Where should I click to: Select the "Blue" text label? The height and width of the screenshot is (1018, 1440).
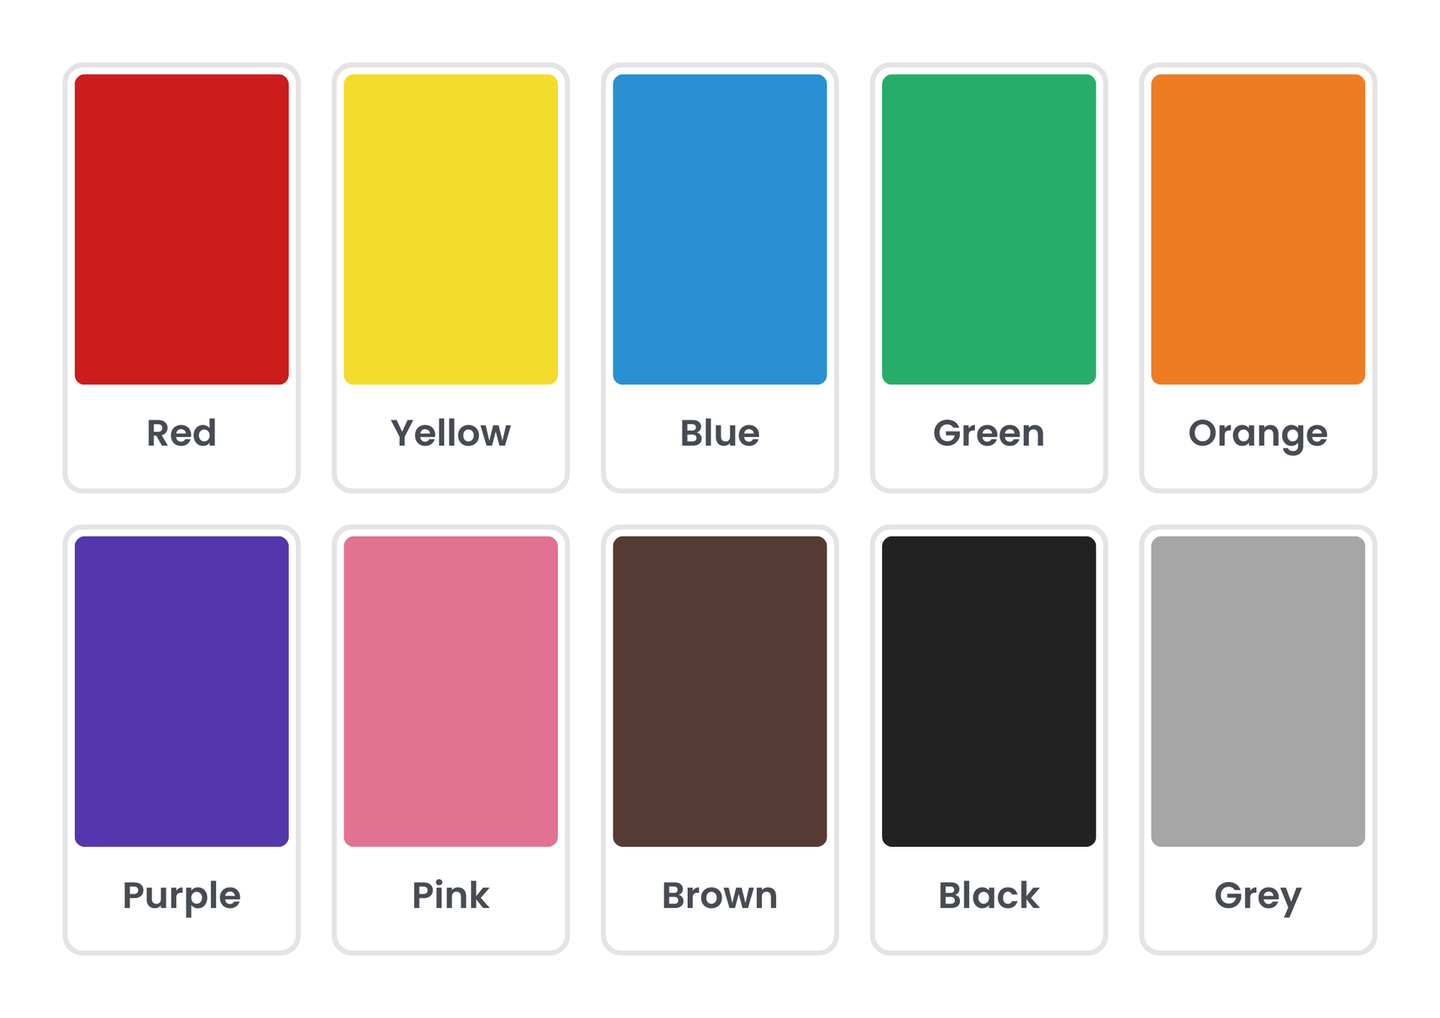[719, 433]
